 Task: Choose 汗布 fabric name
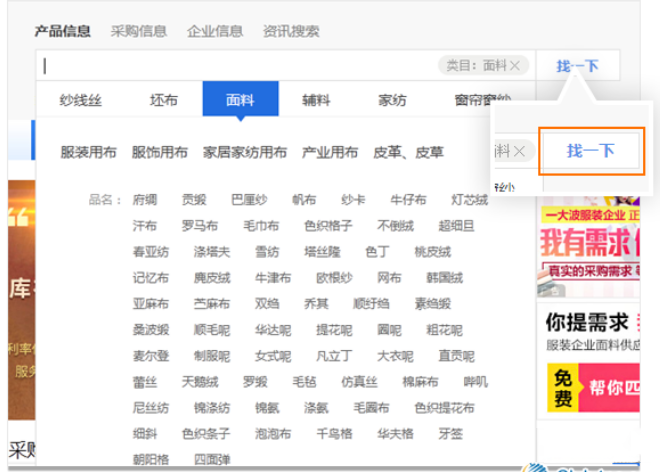point(145,226)
